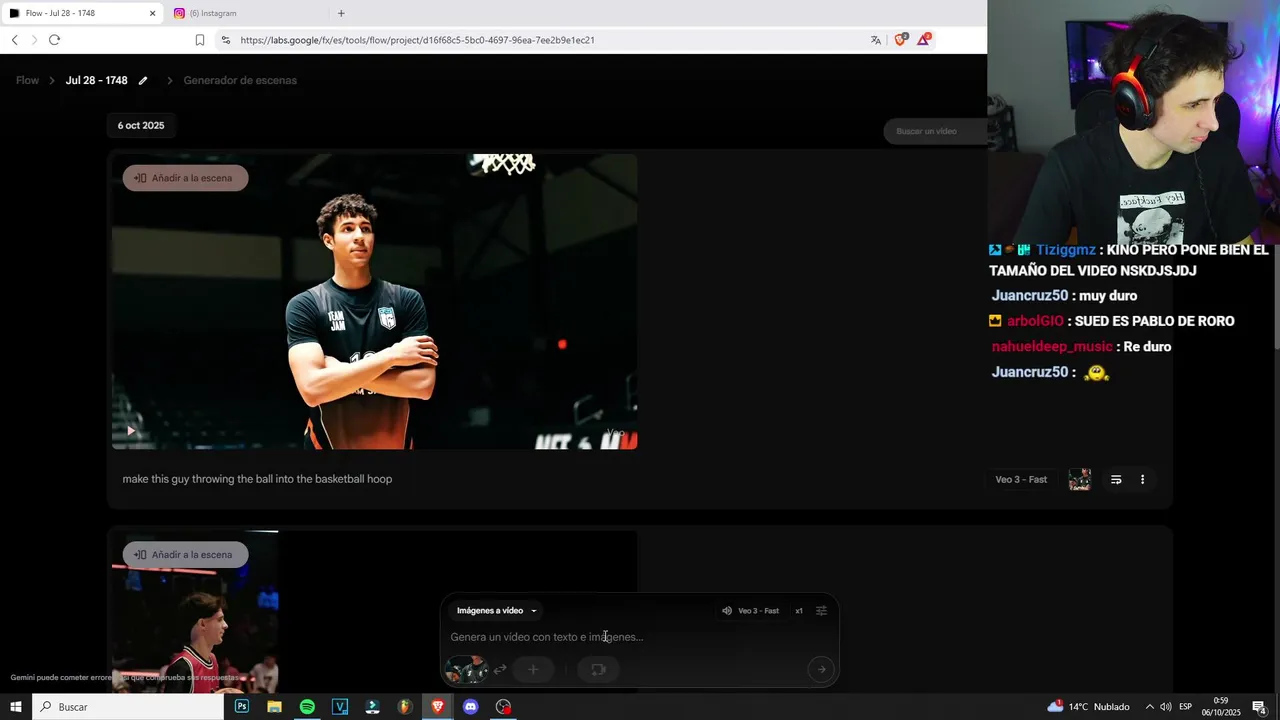Select project title Jul 28 - 1748
1280x720 pixels.
pyautogui.click(x=96, y=80)
